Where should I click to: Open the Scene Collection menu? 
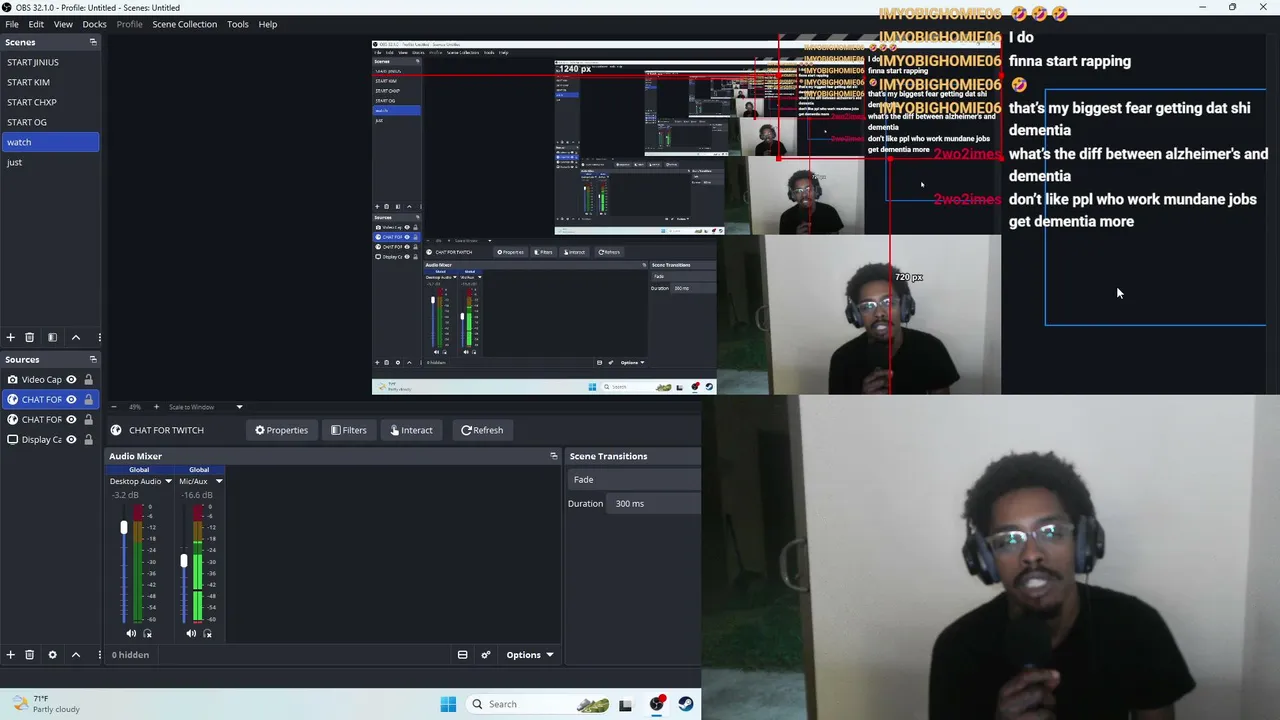184,24
